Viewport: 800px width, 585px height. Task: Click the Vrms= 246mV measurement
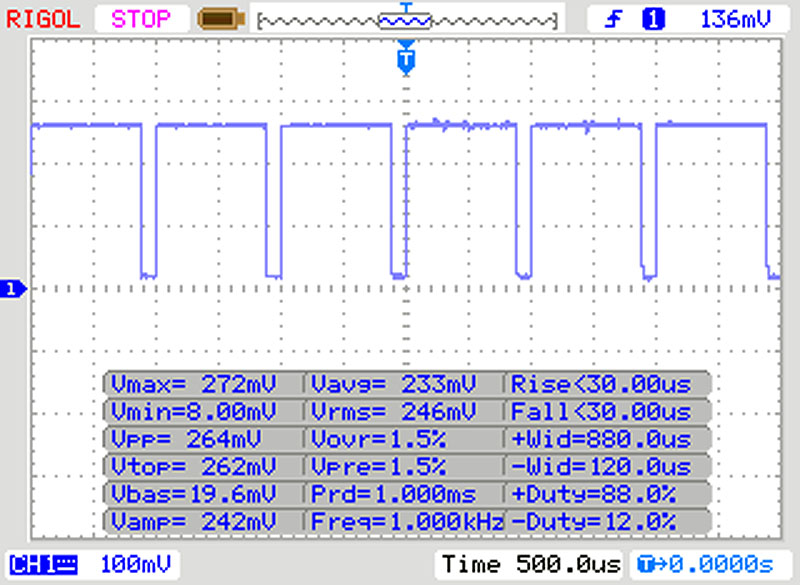click(x=393, y=412)
